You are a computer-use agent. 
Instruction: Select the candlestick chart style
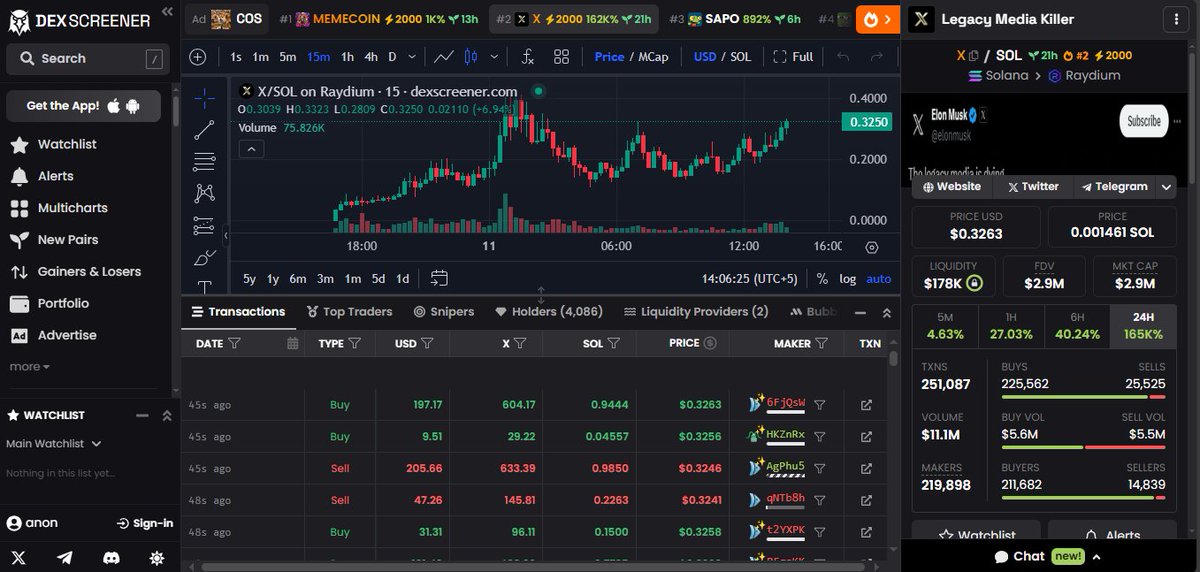[469, 57]
